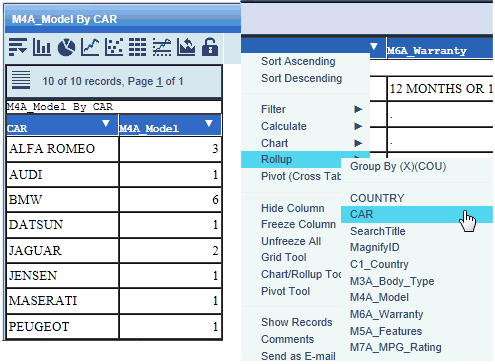495x364 pixels.
Task: Click the grid table view icon
Action: coord(137,47)
